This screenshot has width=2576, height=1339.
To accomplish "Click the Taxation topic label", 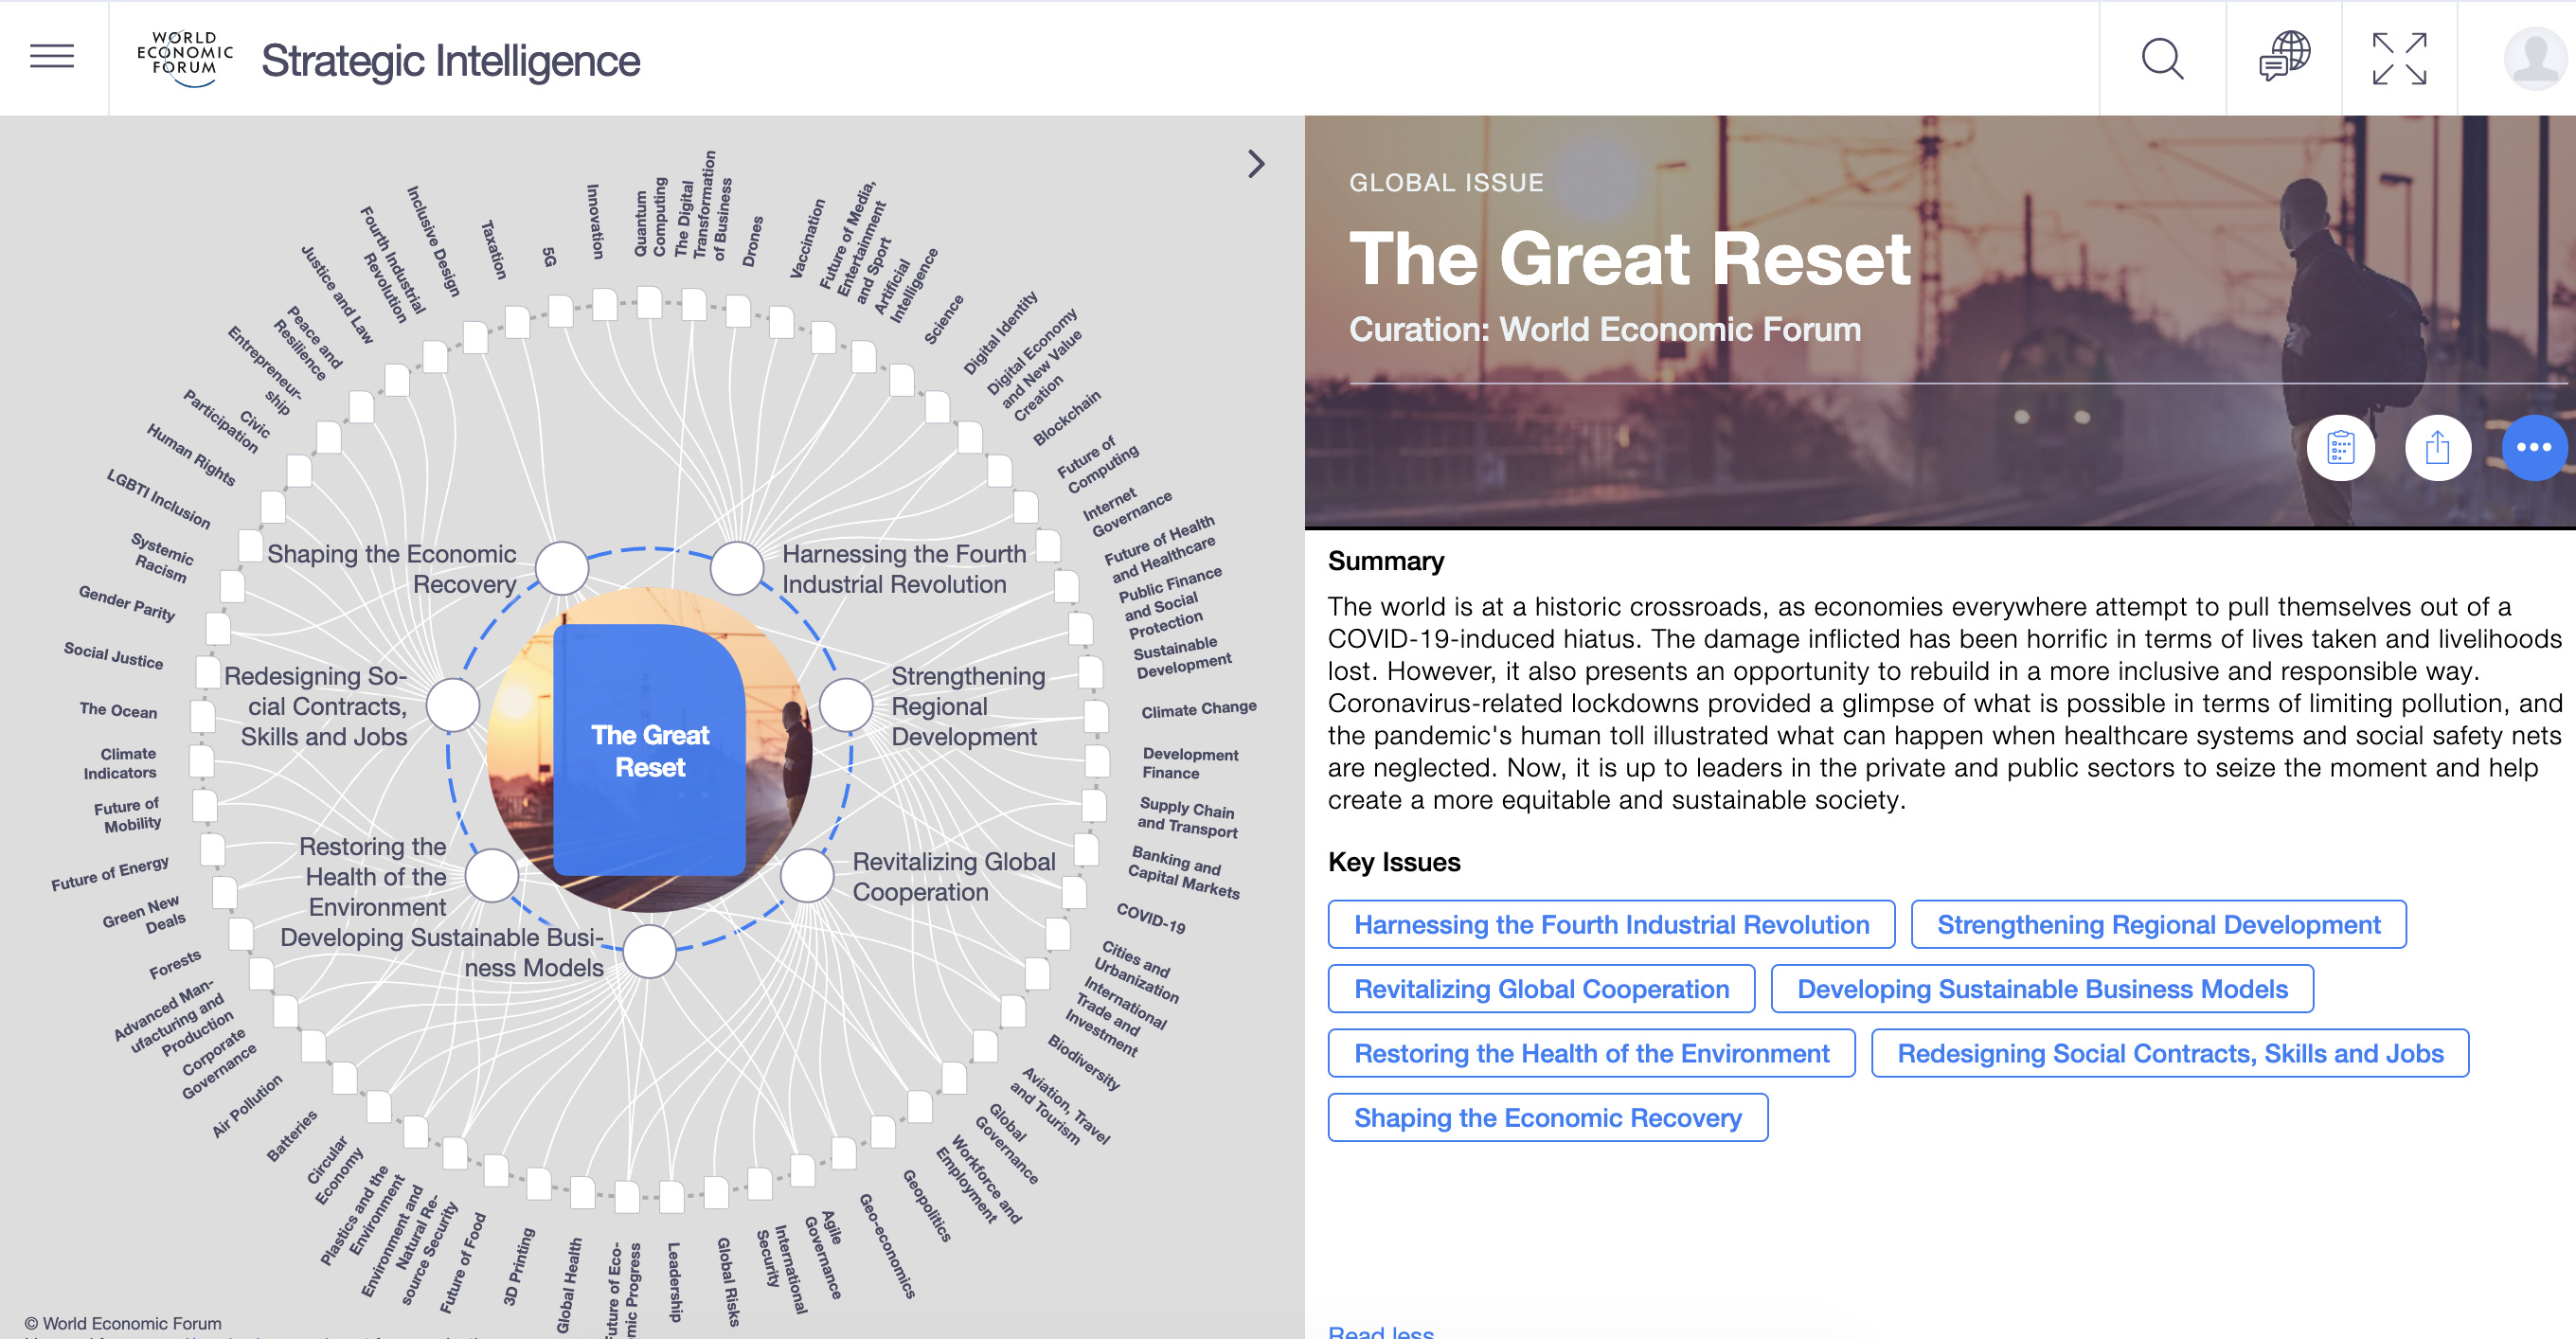I will (x=494, y=250).
